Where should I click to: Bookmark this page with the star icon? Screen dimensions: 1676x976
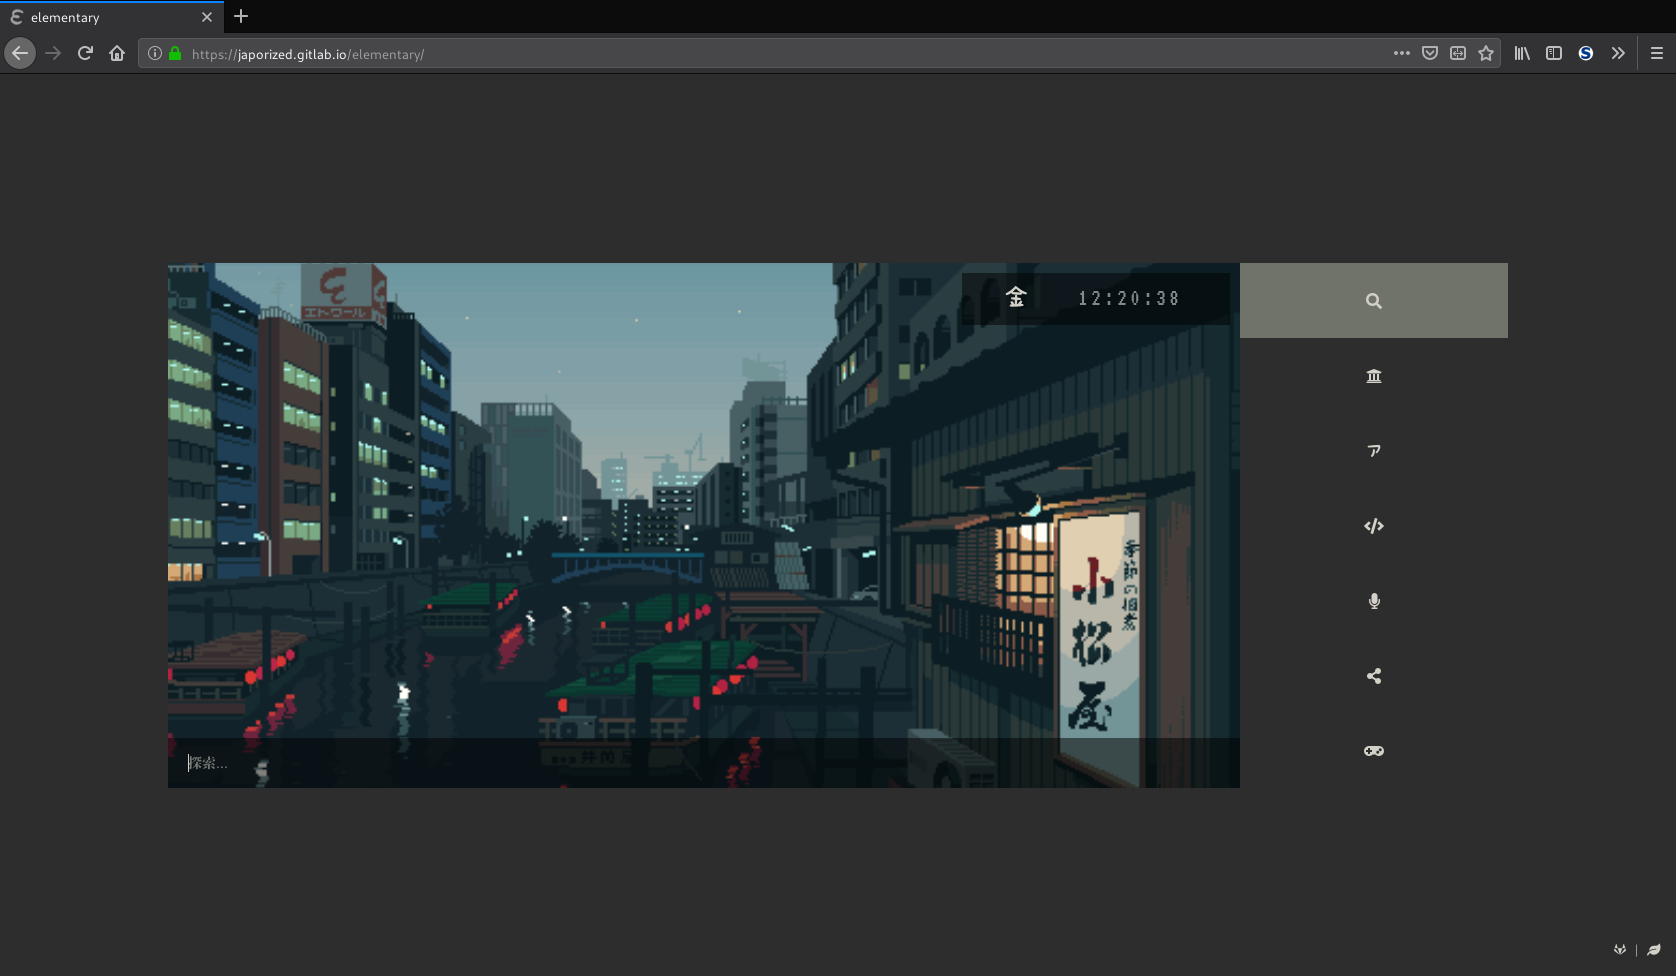tap(1486, 54)
